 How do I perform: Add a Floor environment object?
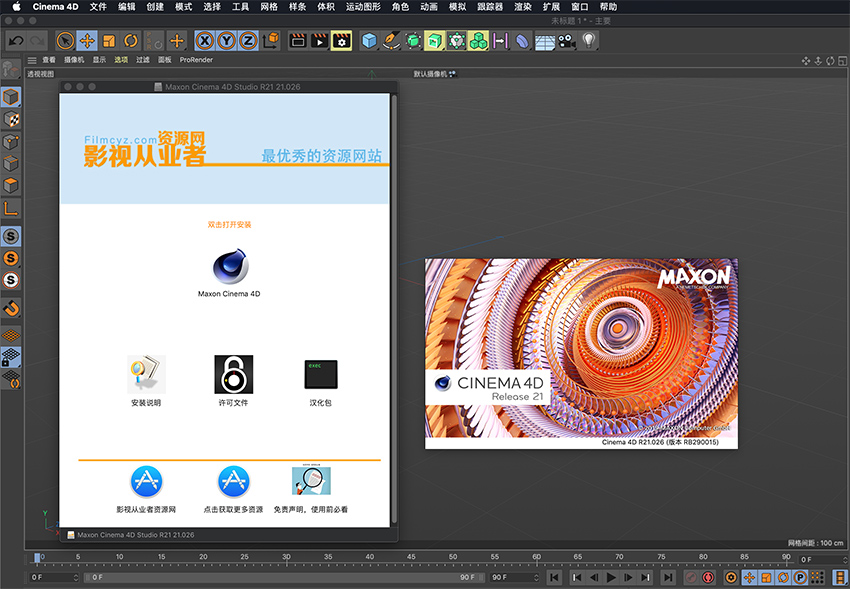click(x=545, y=41)
